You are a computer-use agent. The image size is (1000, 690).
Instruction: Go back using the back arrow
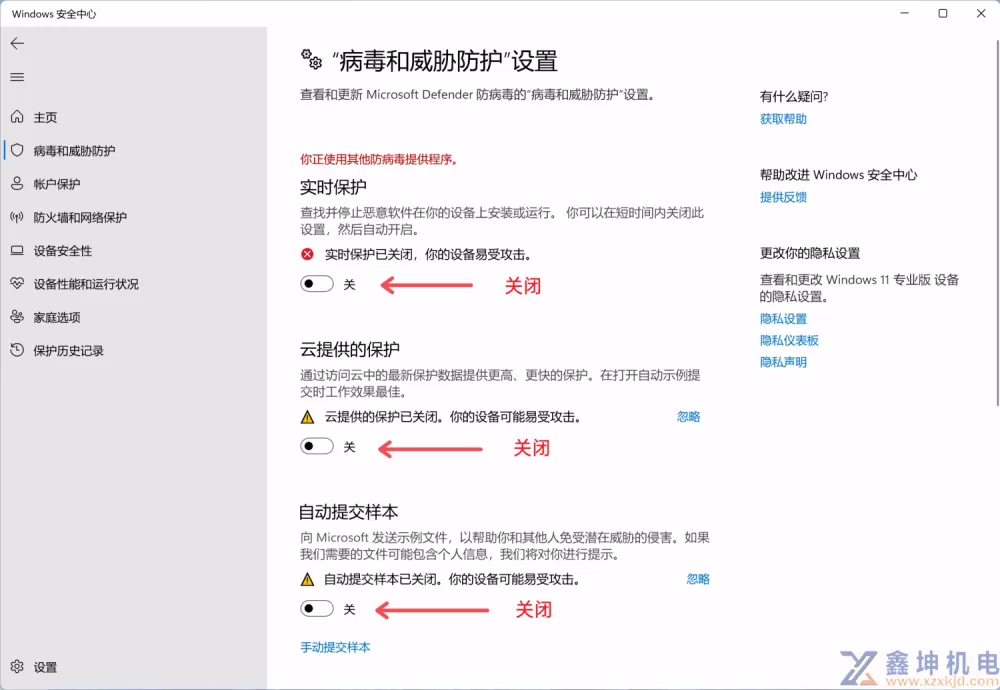[x=17, y=43]
